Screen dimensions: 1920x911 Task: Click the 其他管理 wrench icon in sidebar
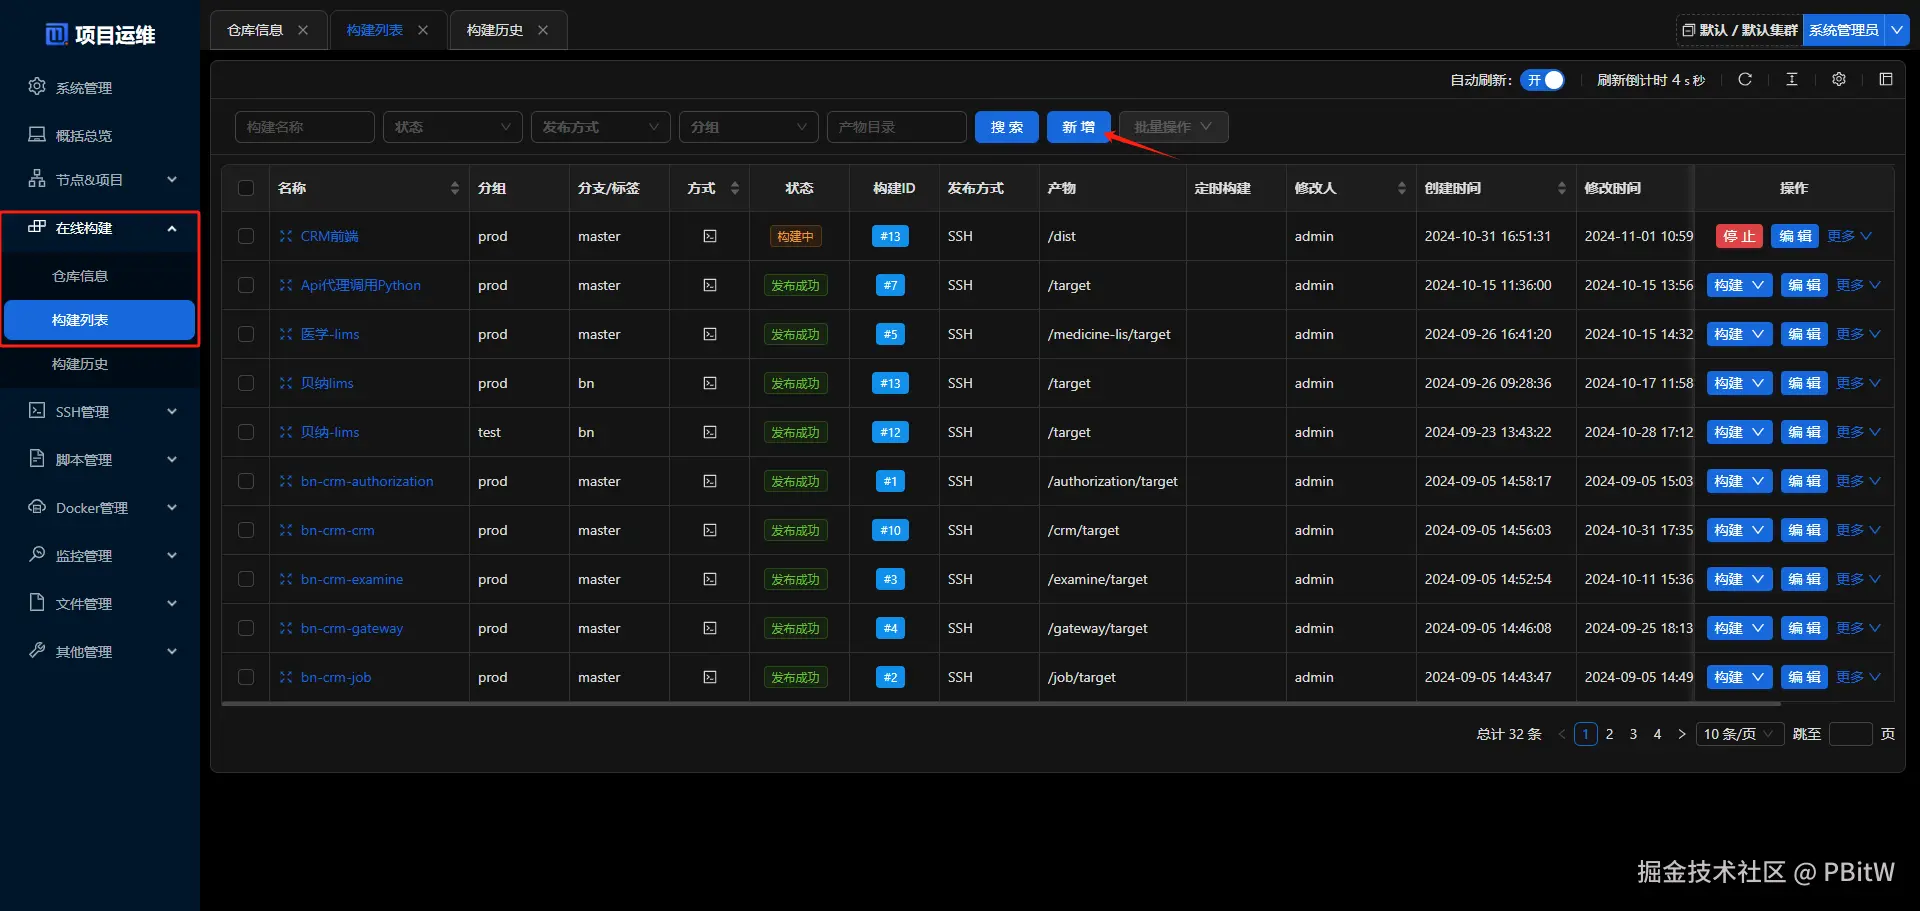(37, 650)
